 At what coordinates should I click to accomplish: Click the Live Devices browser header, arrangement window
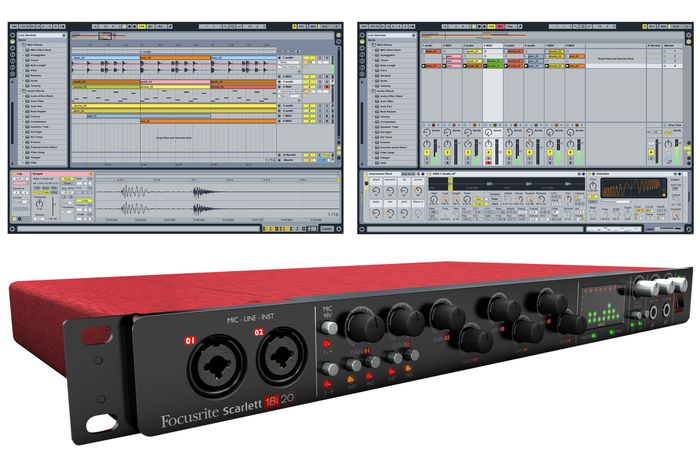click(x=42, y=35)
